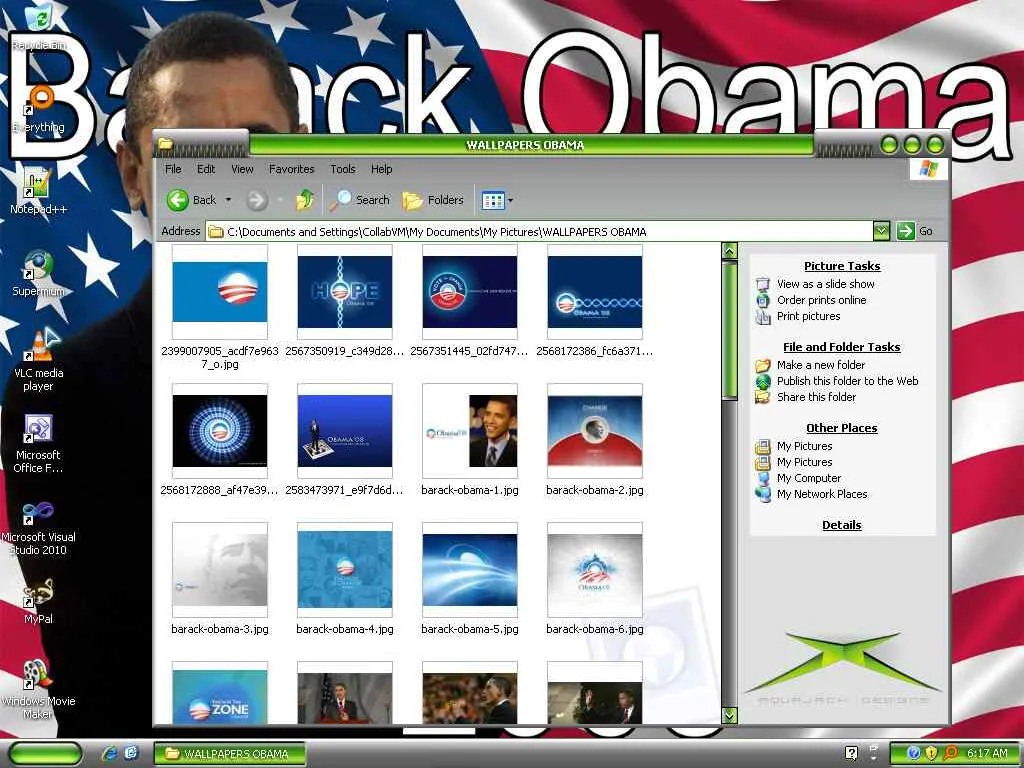Screen dimensions: 1024x768
Task: Launch Internet Explorer from quick launch
Action: click(110, 753)
